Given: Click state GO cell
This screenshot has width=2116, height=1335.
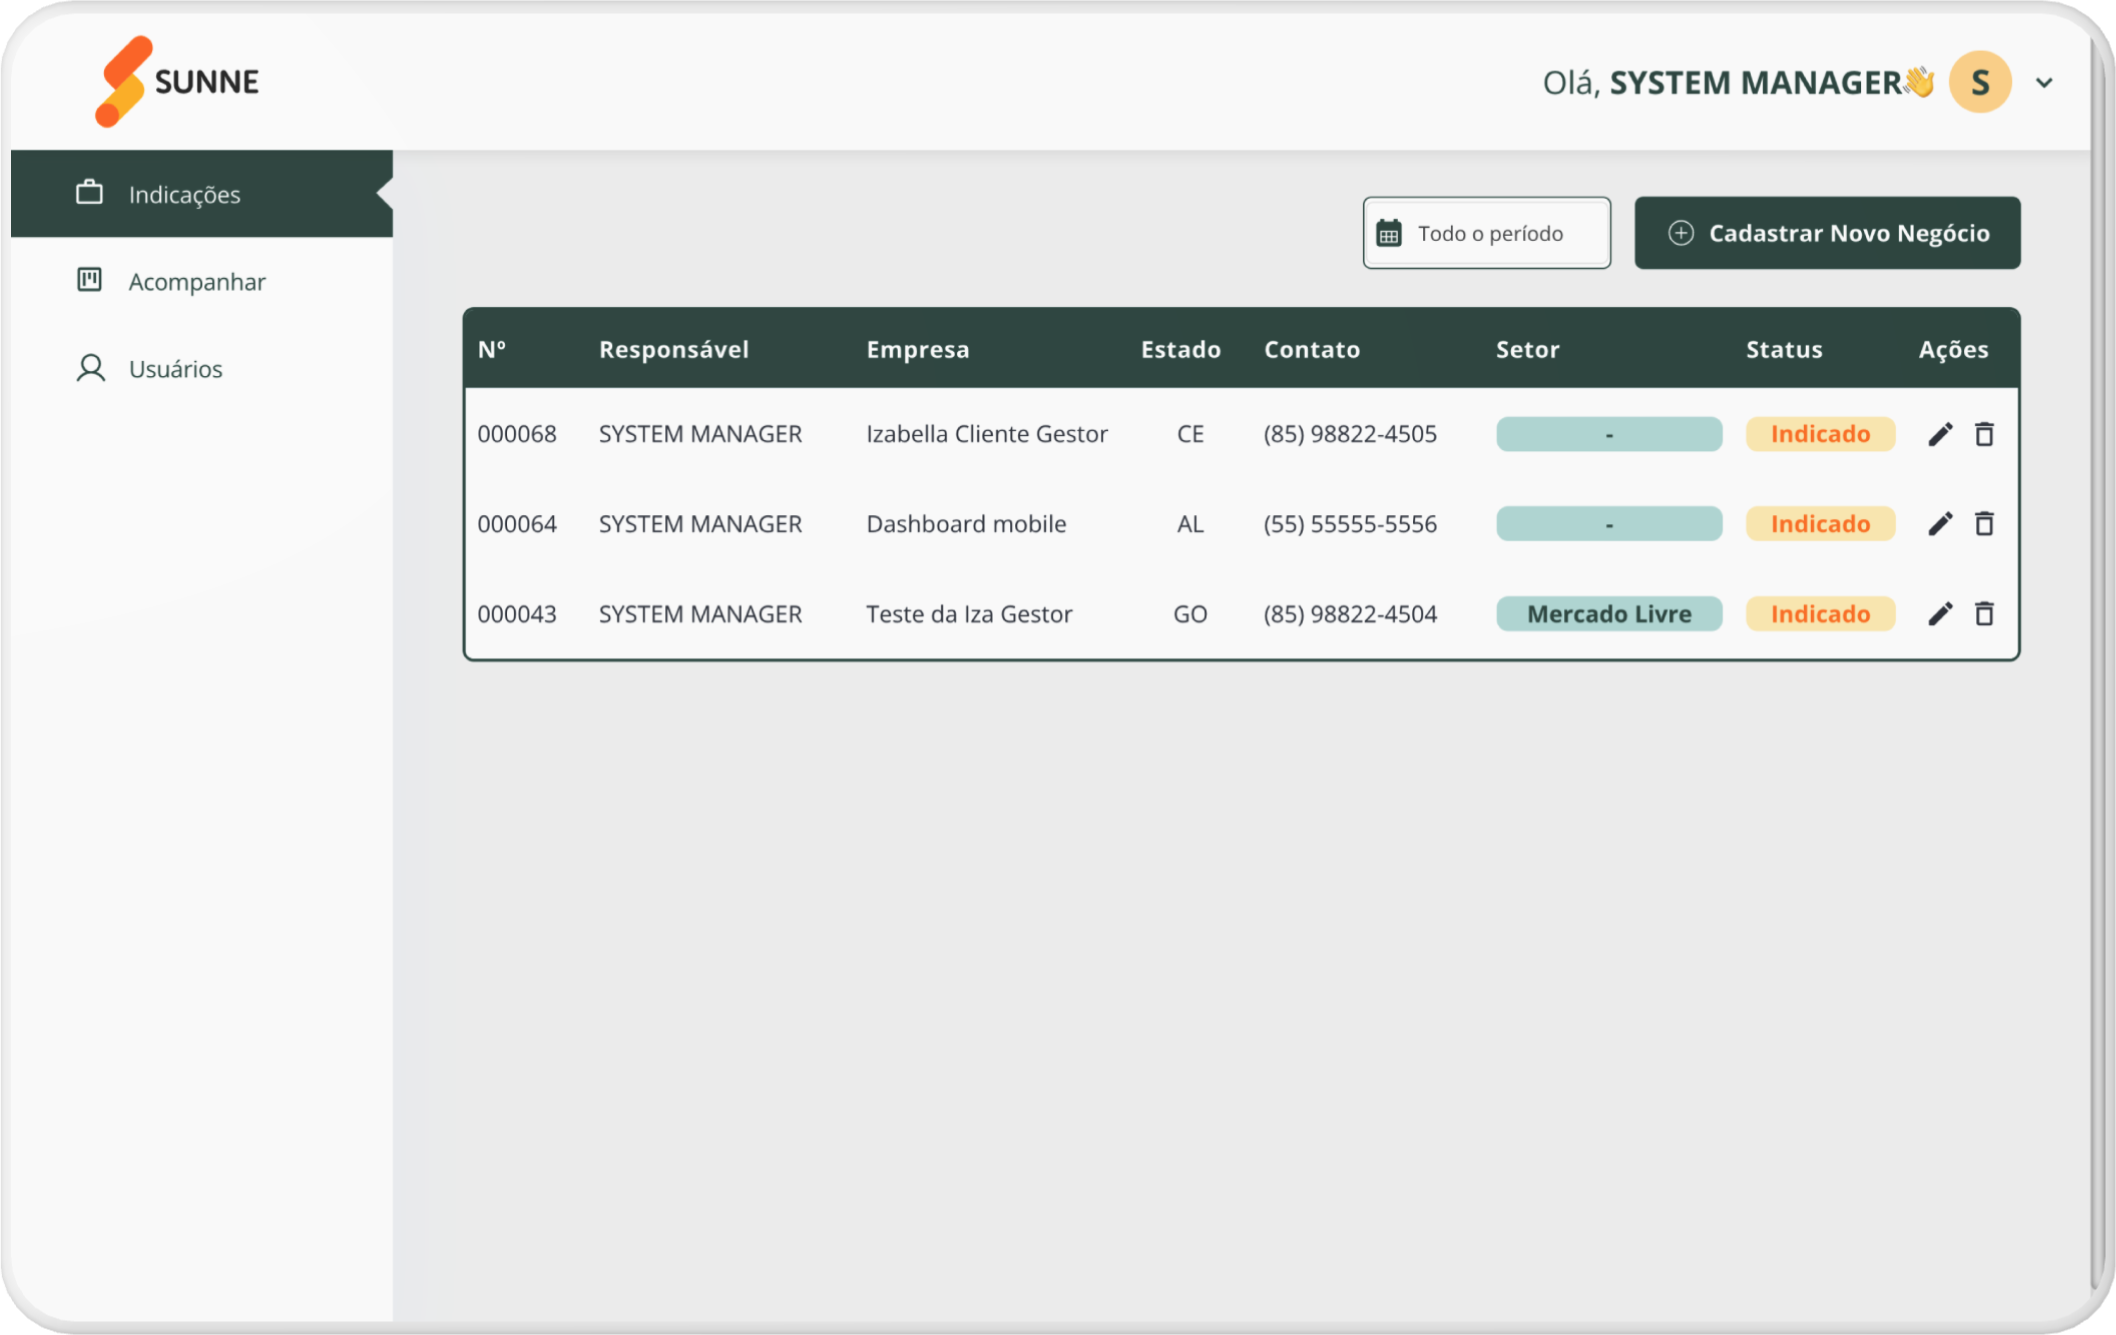Looking at the screenshot, I should 1190,614.
